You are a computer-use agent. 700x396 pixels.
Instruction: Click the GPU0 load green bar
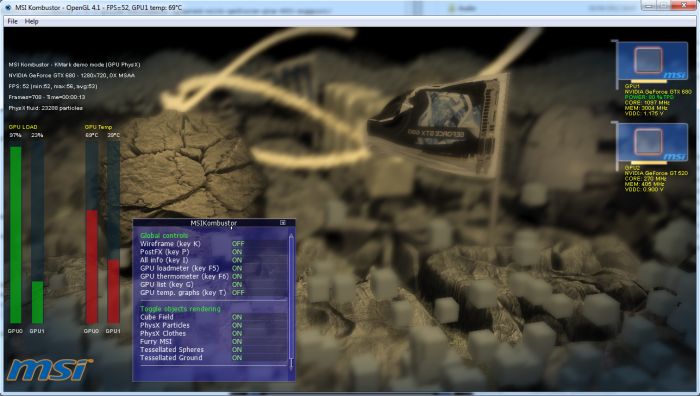[x=16, y=235]
